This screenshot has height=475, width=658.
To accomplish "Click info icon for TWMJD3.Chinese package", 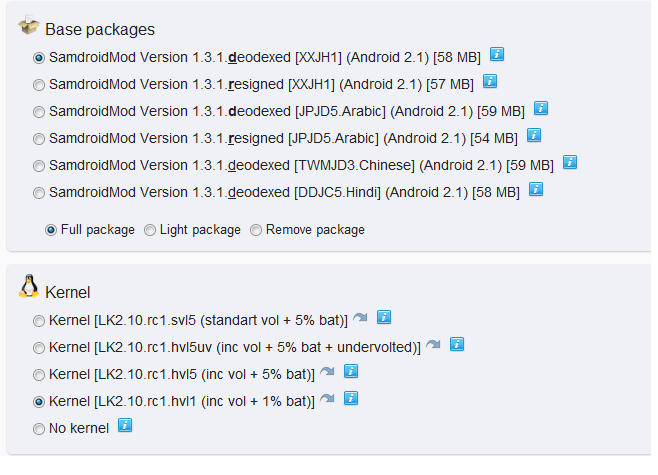I will (x=570, y=162).
